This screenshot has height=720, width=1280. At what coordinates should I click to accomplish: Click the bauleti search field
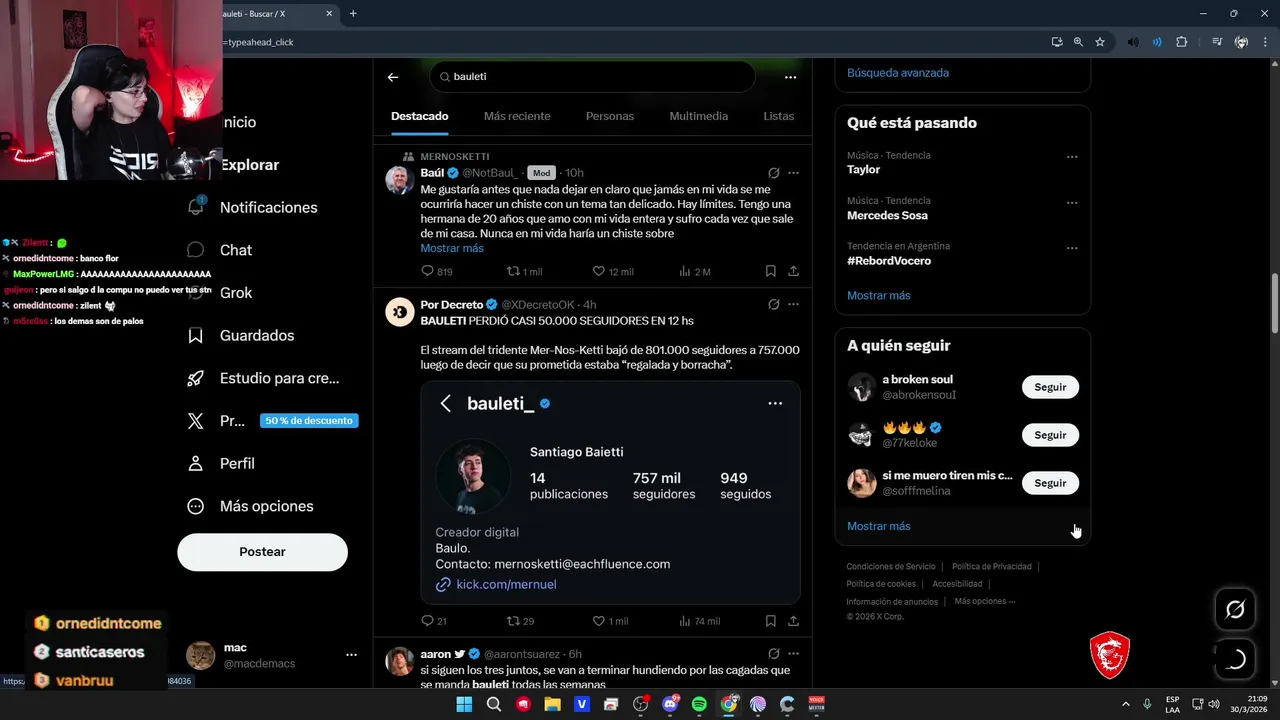[x=592, y=77]
